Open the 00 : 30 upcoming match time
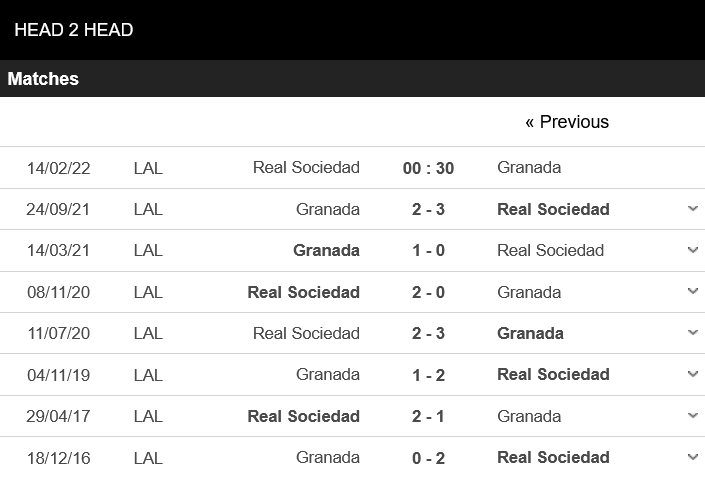The width and height of the screenshot is (705, 477). (428, 168)
